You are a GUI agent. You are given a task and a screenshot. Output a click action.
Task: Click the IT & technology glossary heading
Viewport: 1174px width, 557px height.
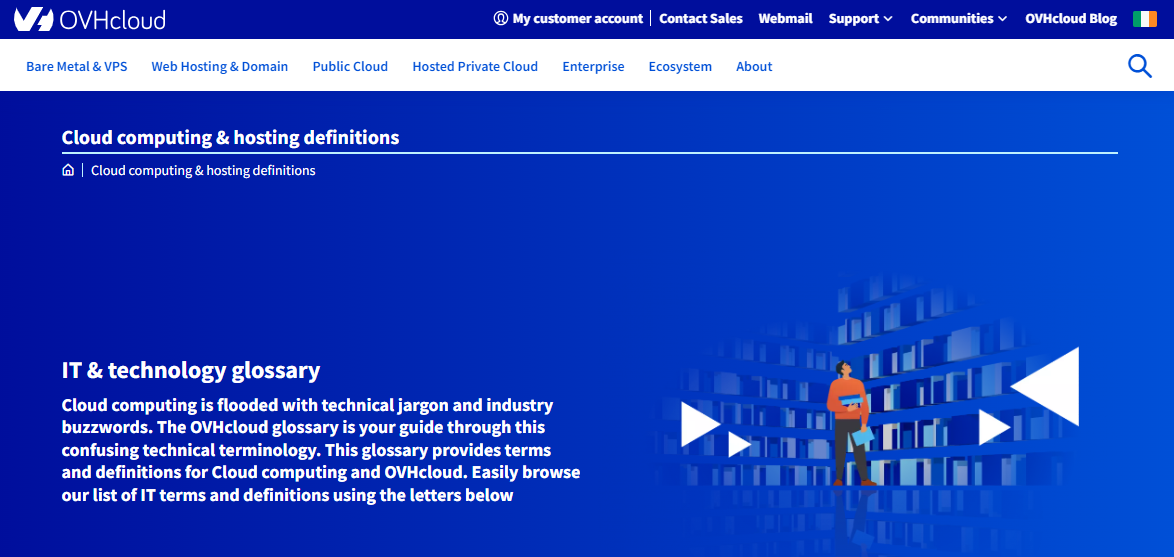pyautogui.click(x=191, y=370)
